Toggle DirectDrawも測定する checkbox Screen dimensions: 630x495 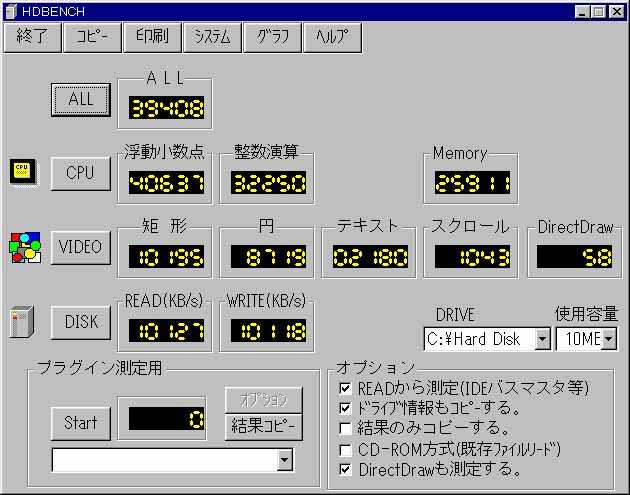point(345,469)
